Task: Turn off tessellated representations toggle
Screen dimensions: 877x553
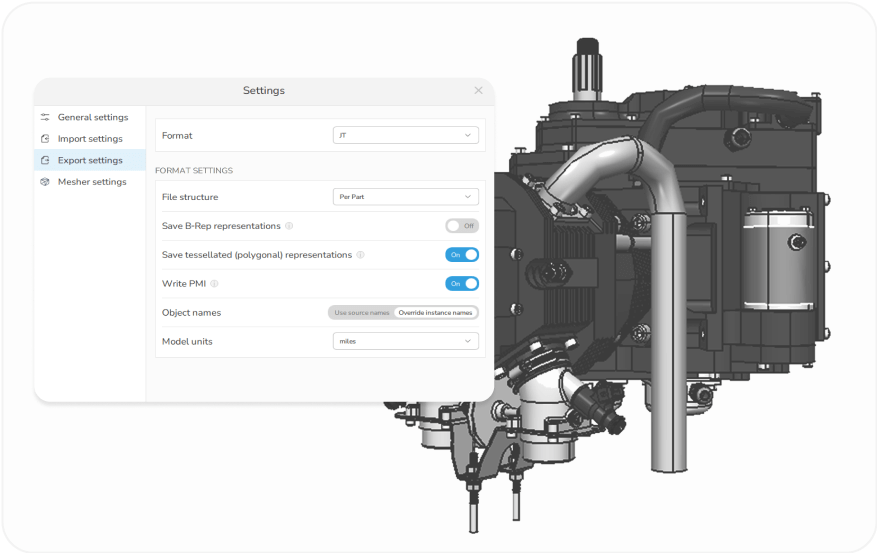Action: coord(462,255)
